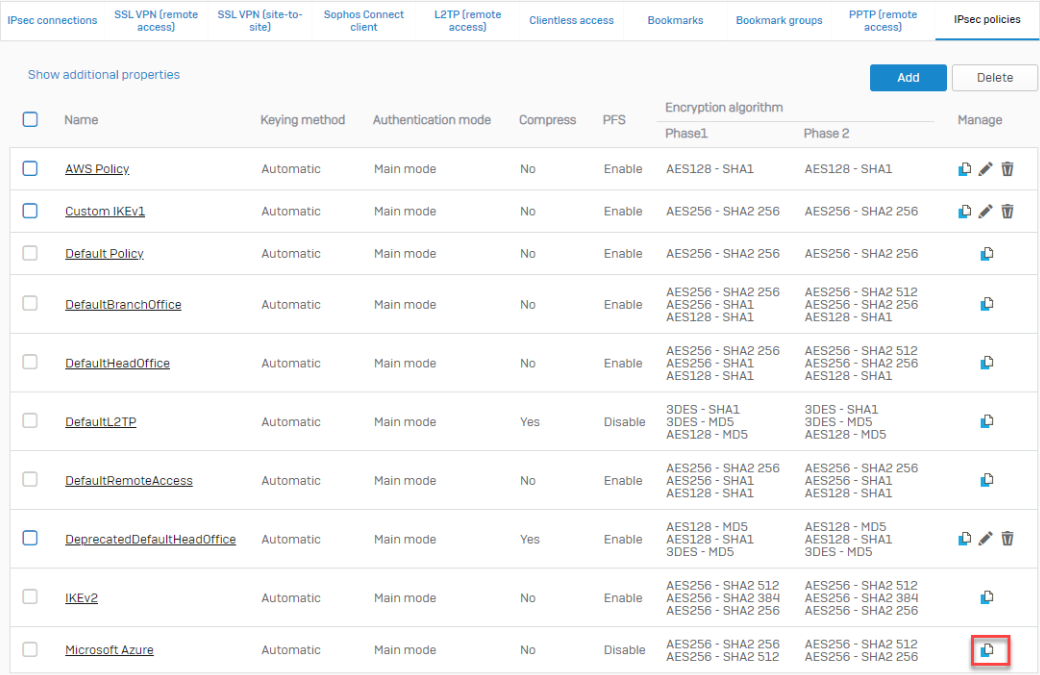1040x675 pixels.
Task: Clone the DefaultL2TP policy
Action: tap(987, 422)
